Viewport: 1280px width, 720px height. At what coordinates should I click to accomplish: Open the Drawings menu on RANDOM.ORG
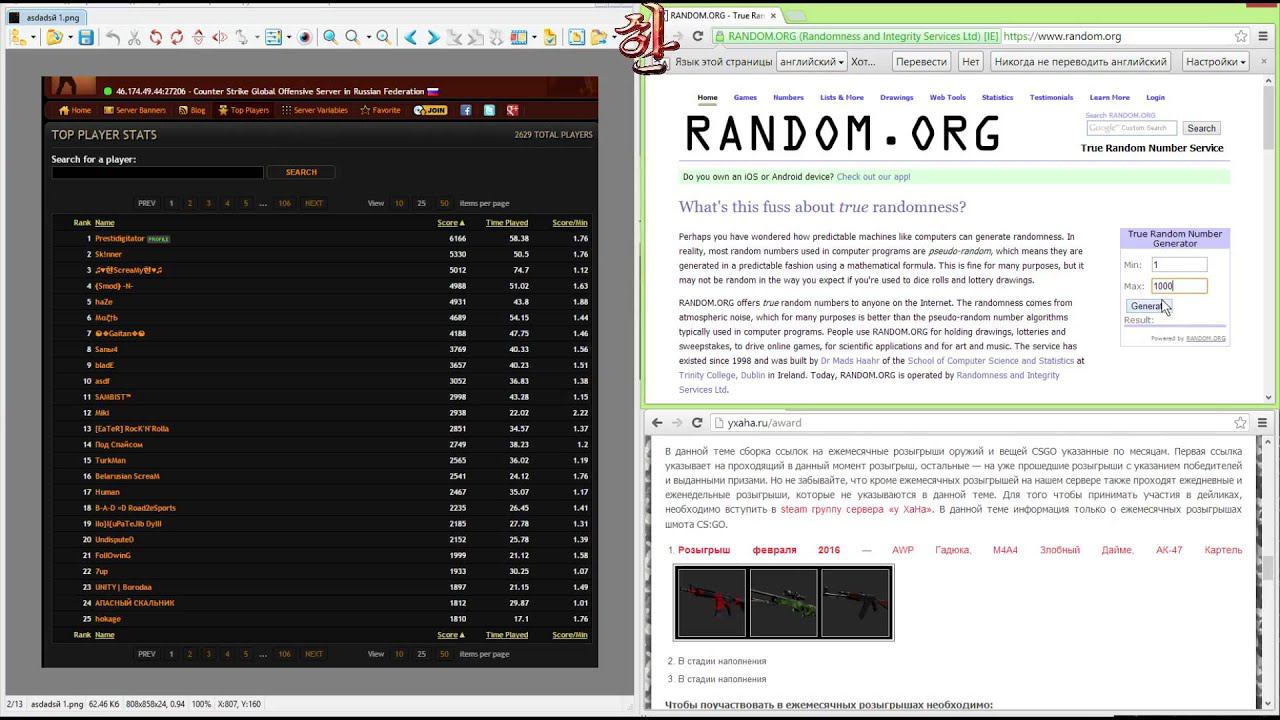pos(897,98)
